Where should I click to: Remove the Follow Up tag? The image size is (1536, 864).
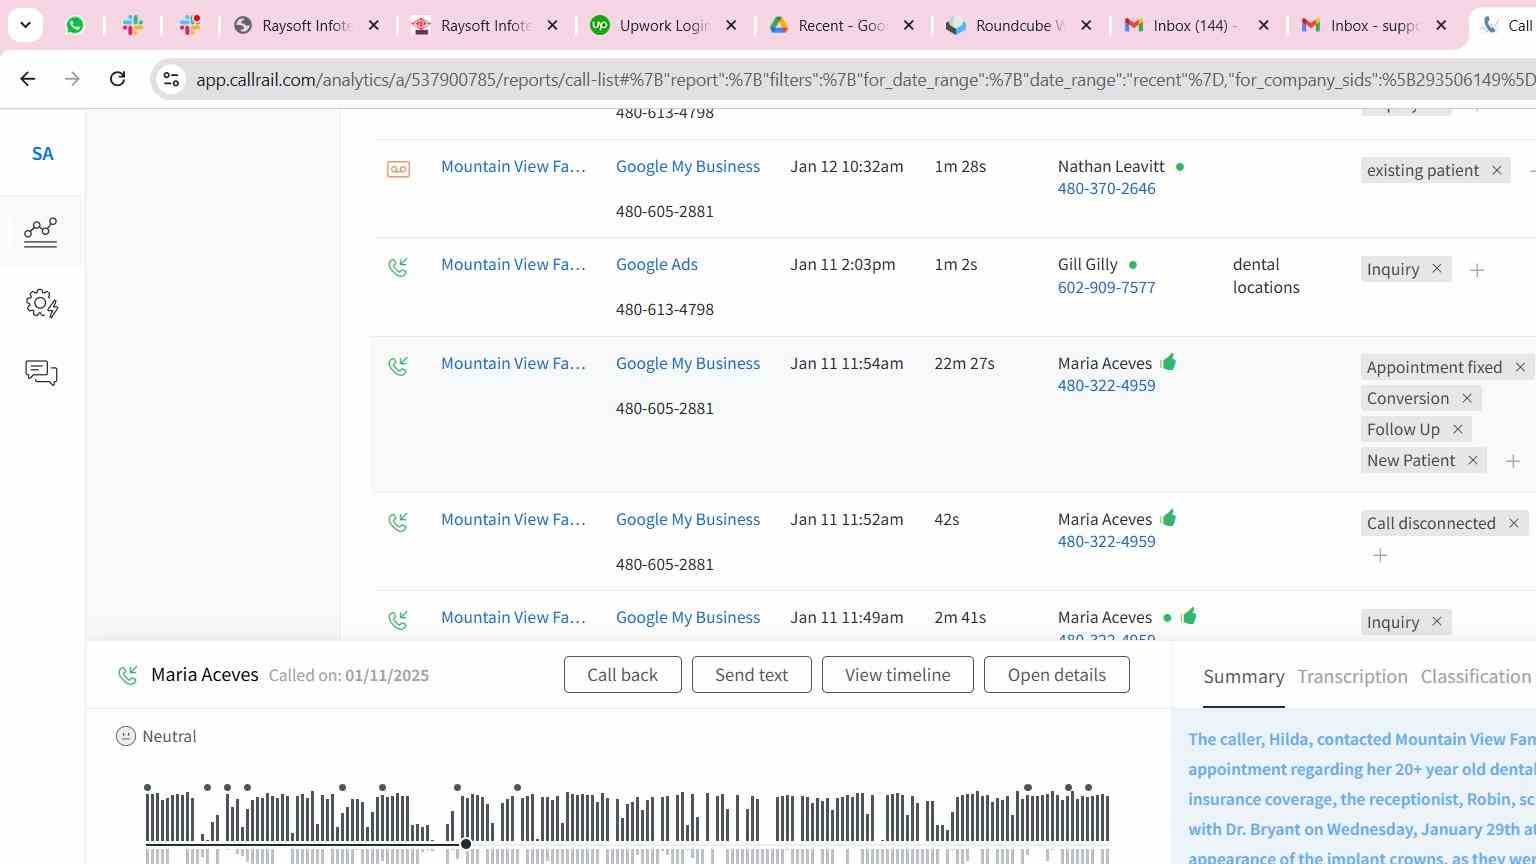point(1458,429)
